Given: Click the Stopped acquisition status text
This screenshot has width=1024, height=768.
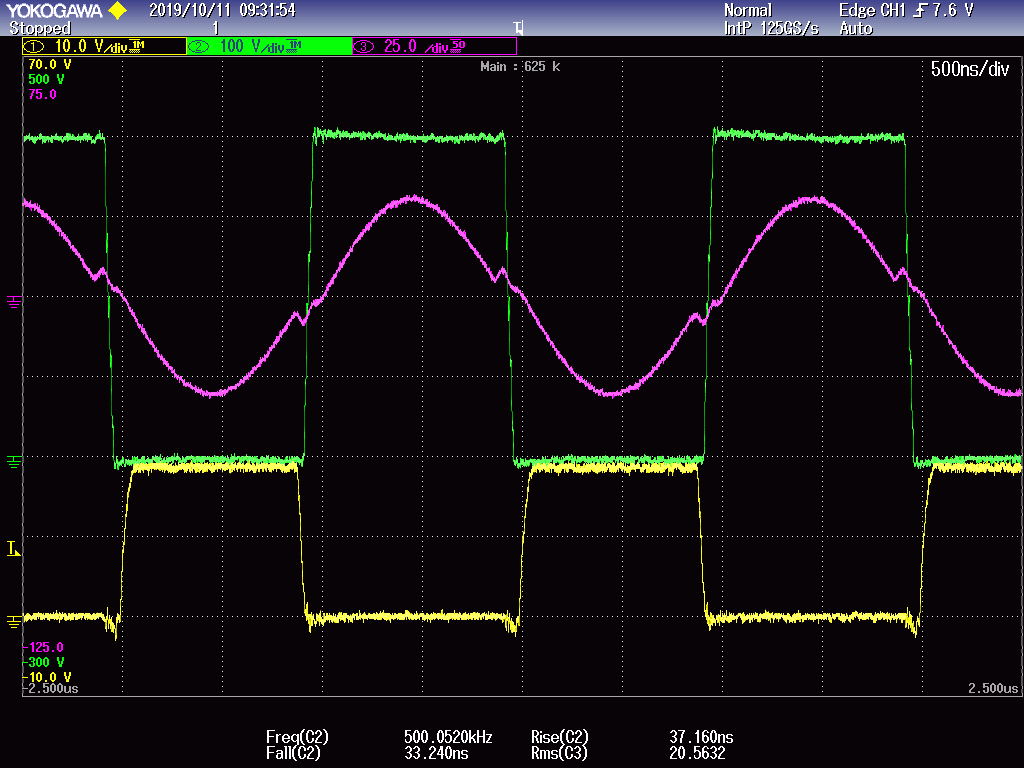Looking at the screenshot, I should point(39,29).
